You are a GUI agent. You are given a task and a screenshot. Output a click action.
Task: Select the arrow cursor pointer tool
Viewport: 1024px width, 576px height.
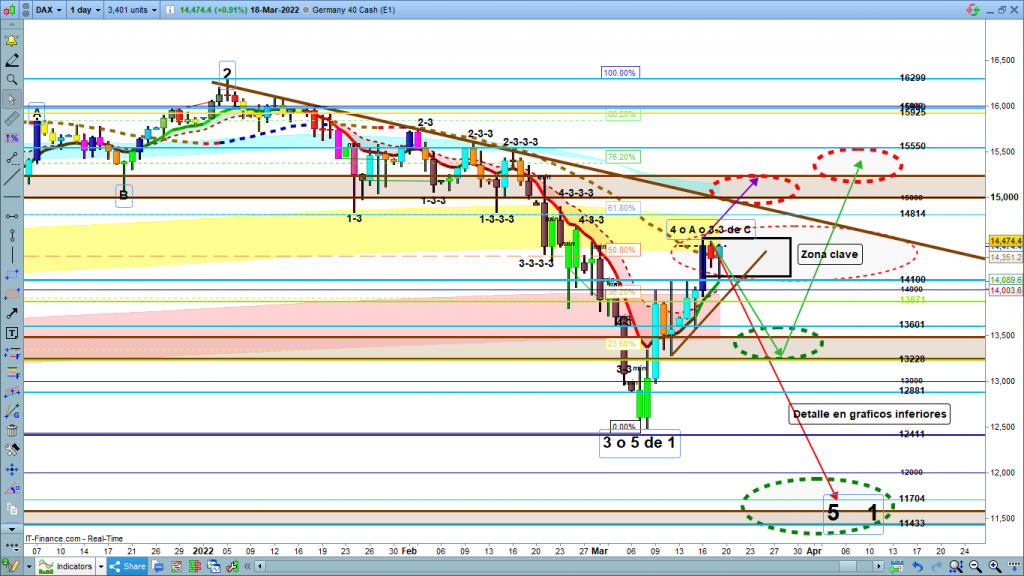(11, 100)
